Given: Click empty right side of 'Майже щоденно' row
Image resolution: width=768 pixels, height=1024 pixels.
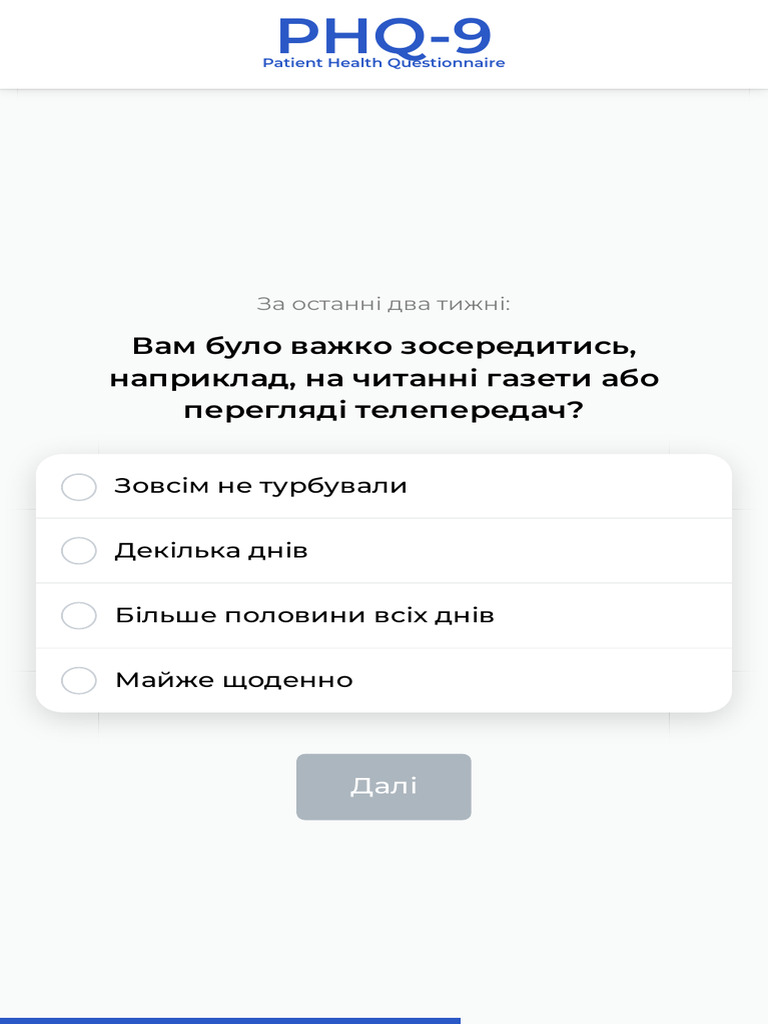Looking at the screenshot, I should click(600, 681).
